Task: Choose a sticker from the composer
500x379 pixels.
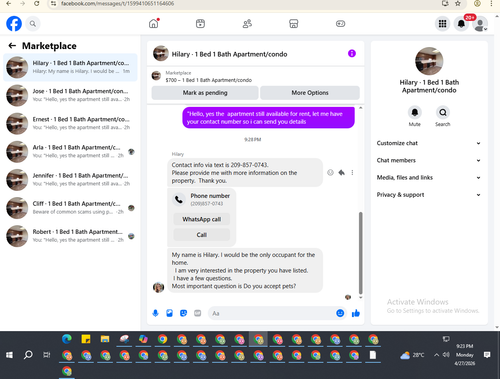Action: point(183,313)
